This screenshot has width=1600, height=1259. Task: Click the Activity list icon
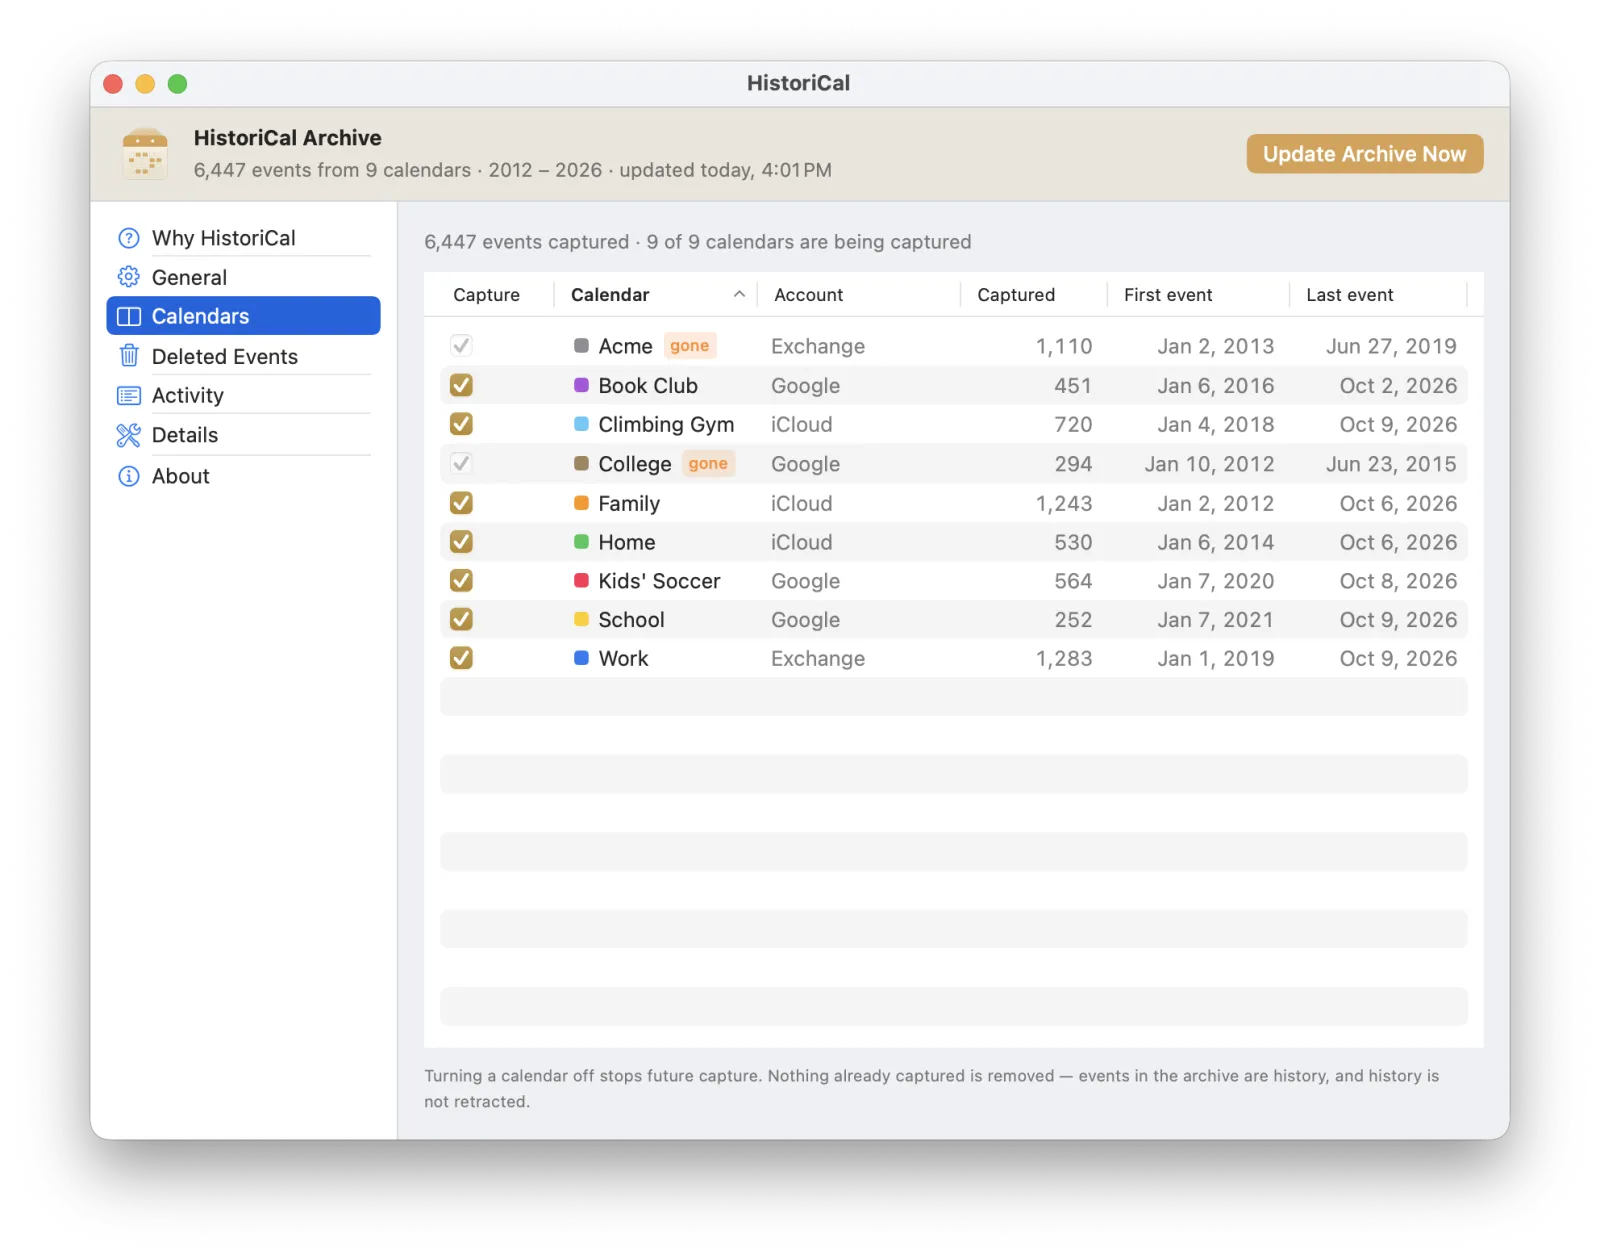coord(129,395)
